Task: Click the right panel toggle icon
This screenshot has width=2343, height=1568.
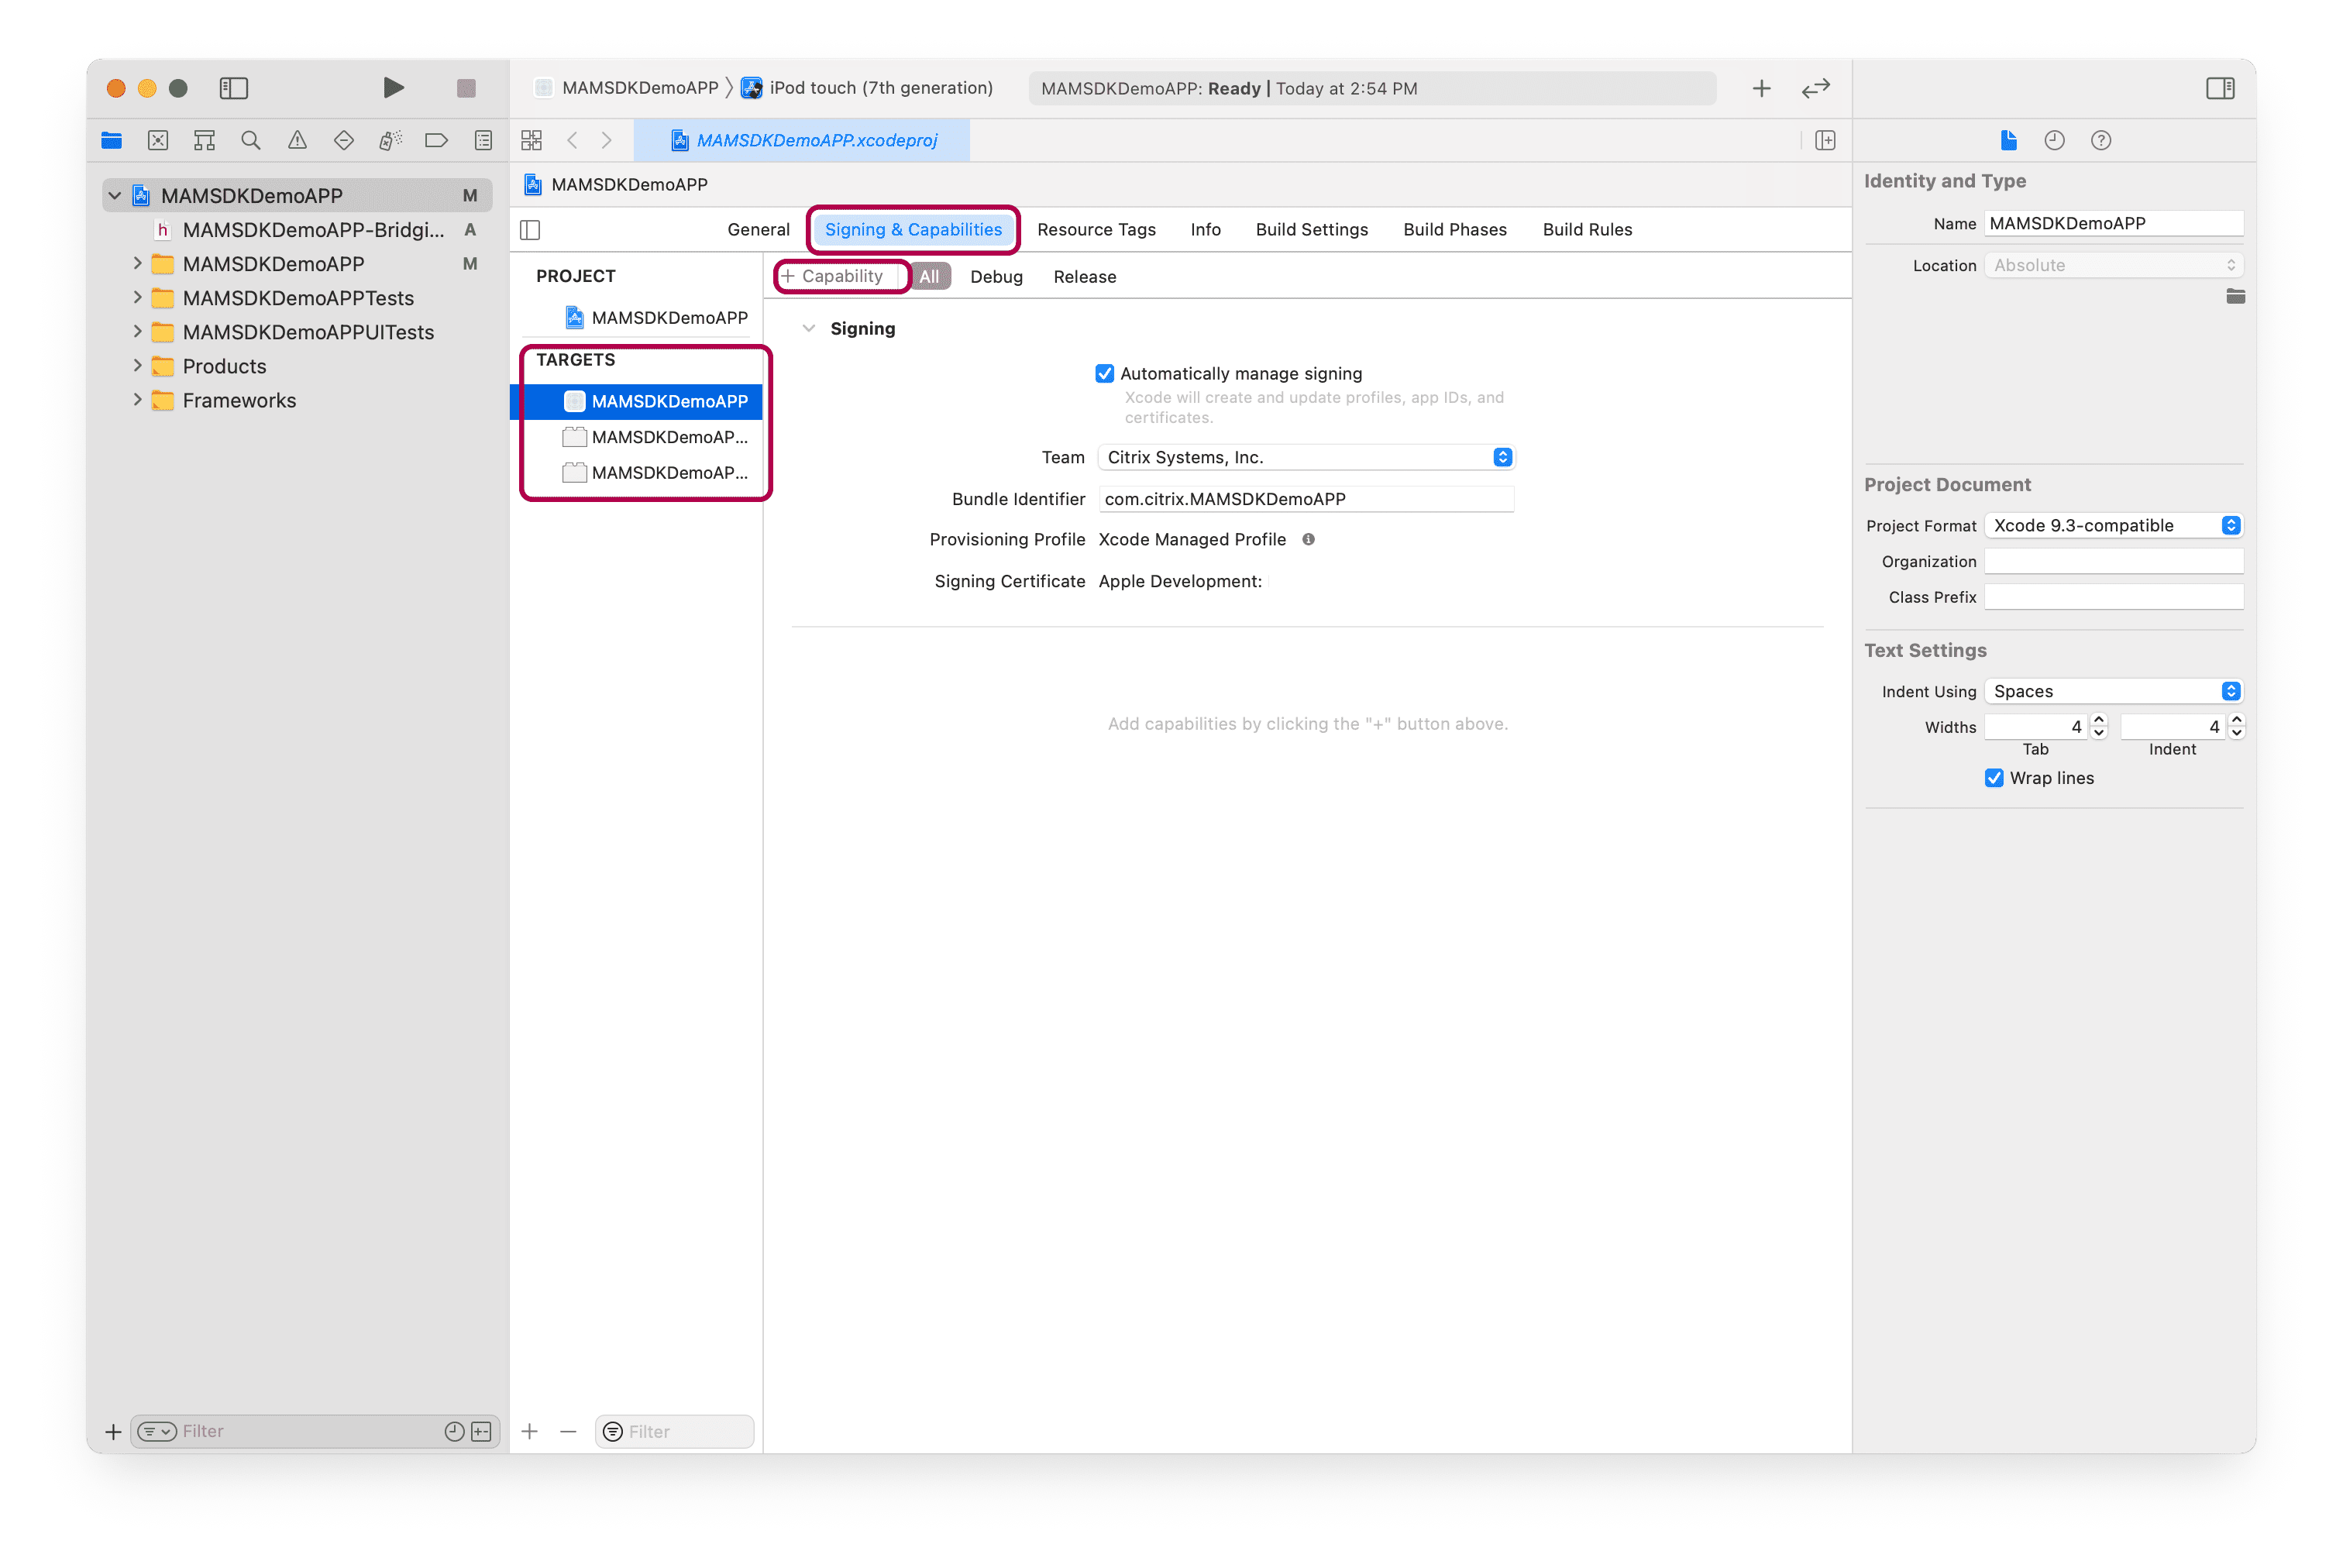Action: 2215,86
